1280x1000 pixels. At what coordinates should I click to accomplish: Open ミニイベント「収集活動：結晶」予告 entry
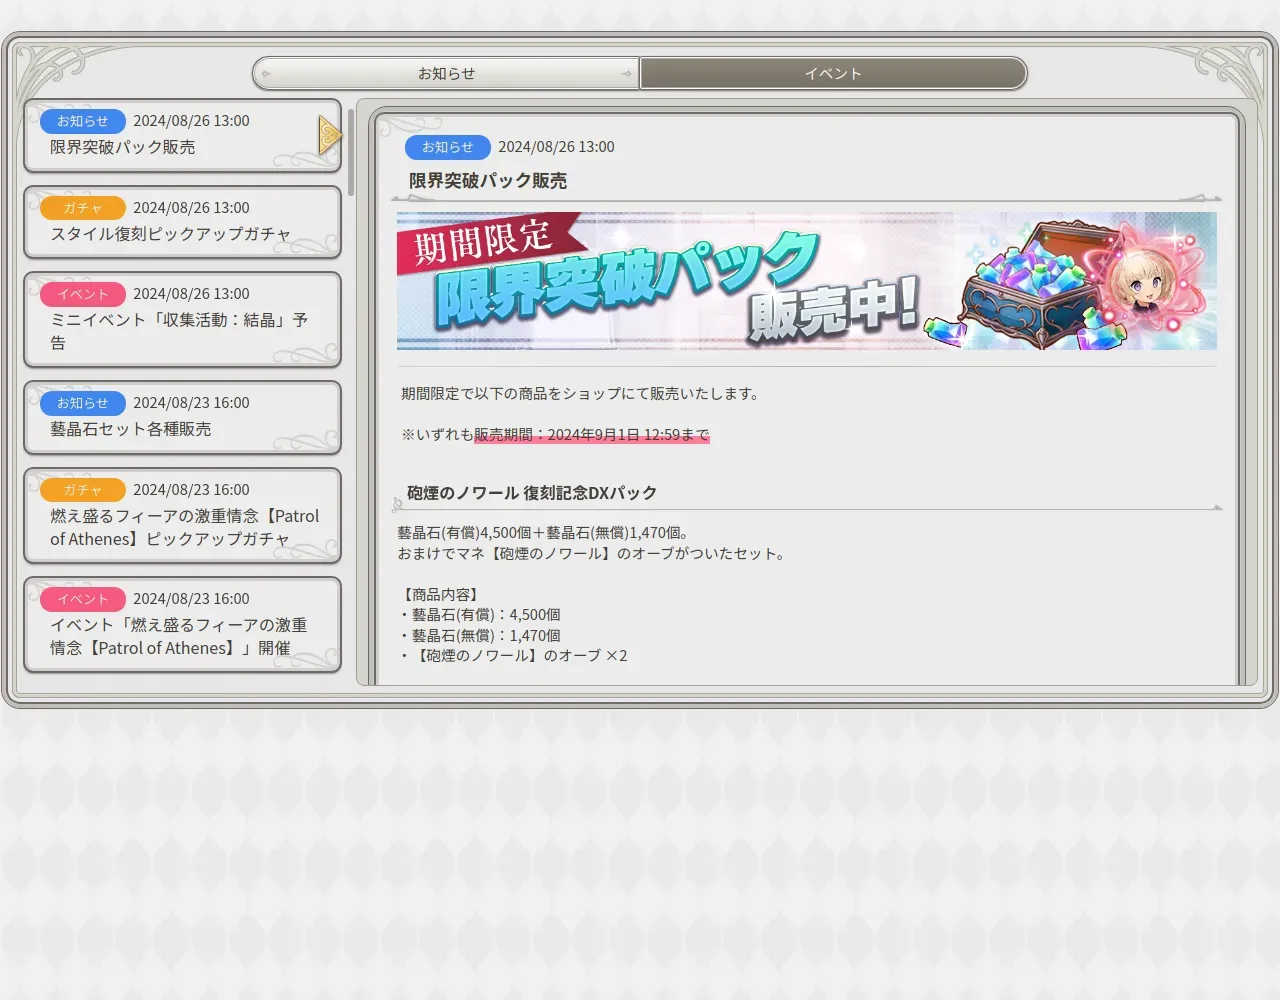pyautogui.click(x=182, y=320)
